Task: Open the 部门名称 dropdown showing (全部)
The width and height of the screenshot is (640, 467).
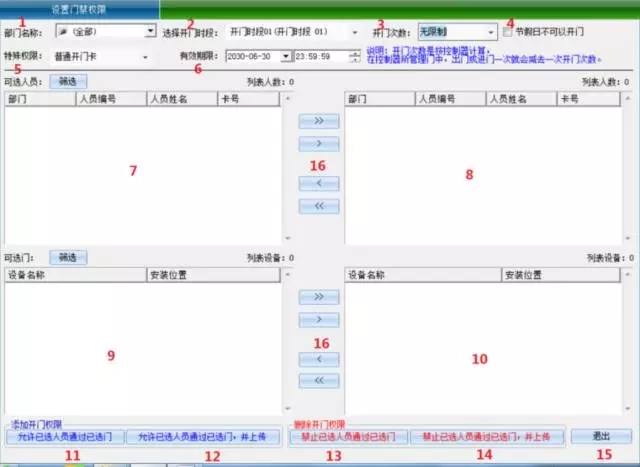Action: point(150,32)
